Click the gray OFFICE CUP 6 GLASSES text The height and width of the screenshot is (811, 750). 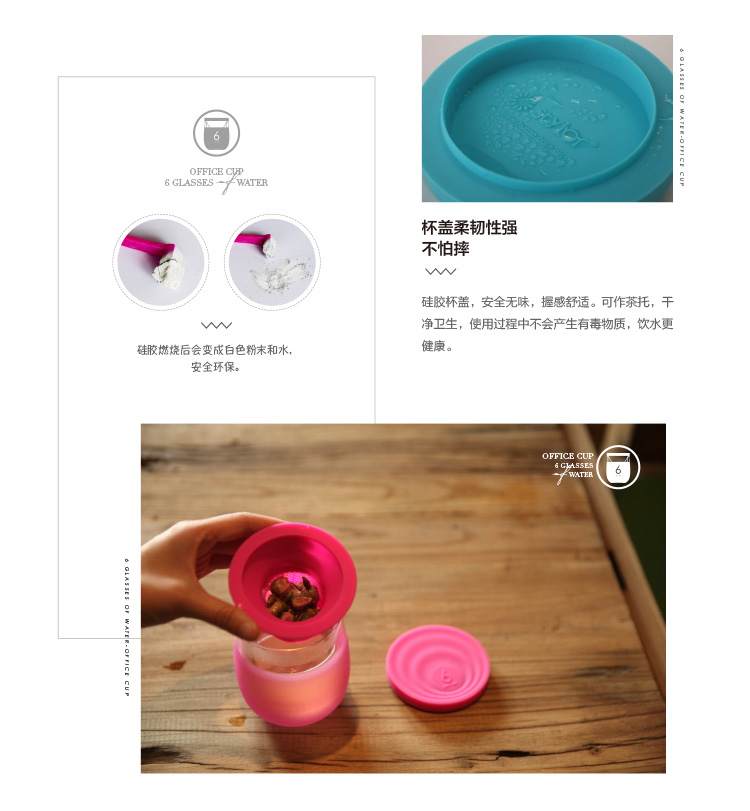pos(216,177)
